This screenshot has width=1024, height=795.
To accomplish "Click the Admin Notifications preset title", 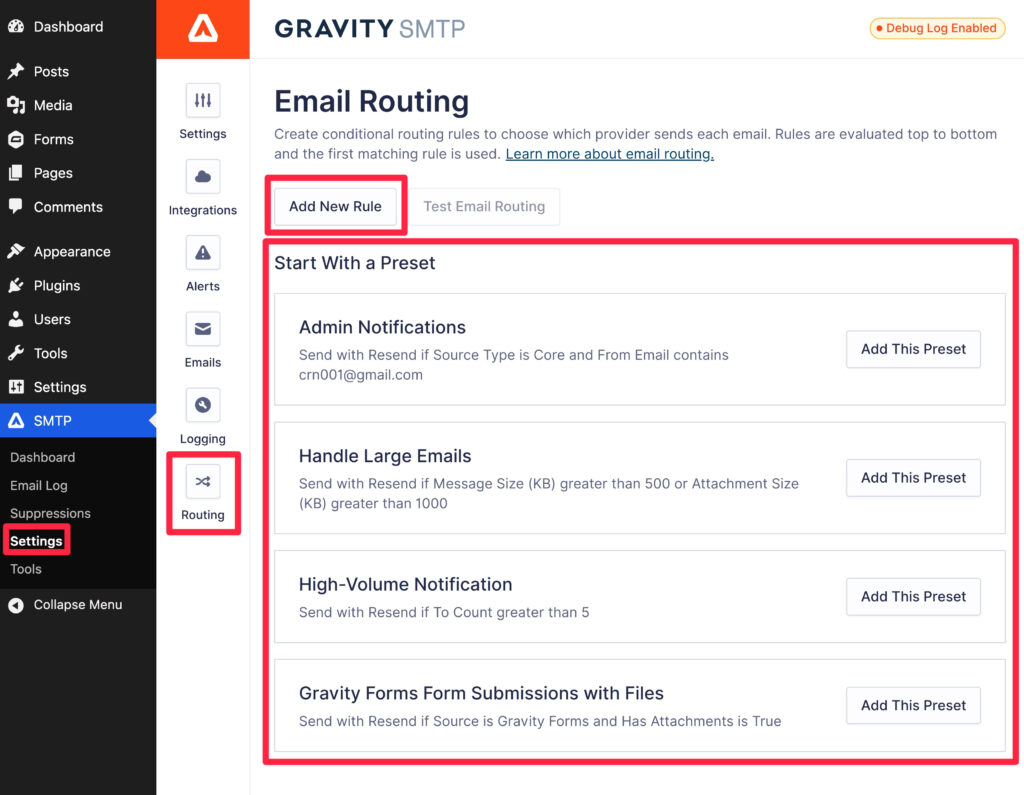I will pos(382,327).
